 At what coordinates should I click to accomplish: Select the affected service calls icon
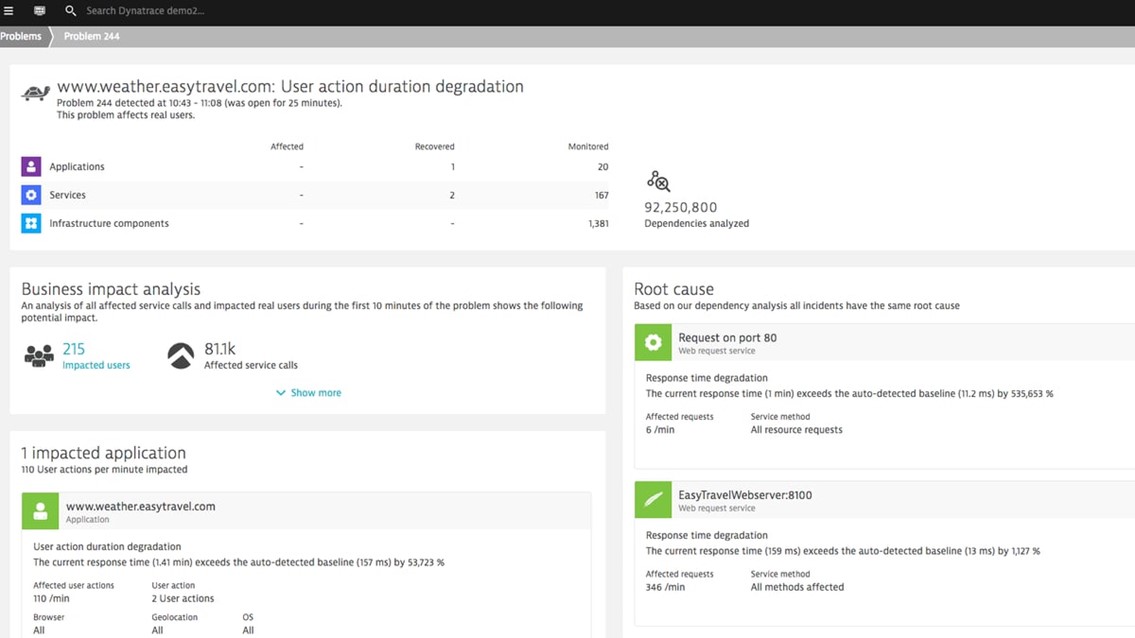tap(180, 355)
